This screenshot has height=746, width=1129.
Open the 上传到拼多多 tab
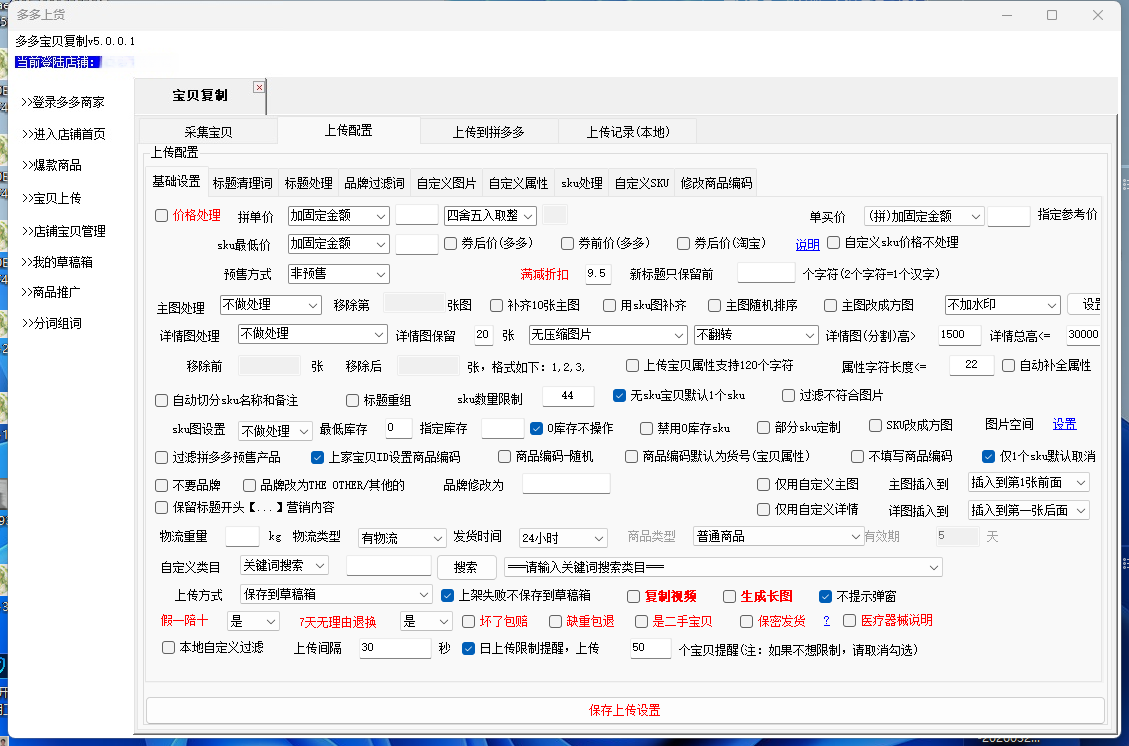[x=488, y=132]
